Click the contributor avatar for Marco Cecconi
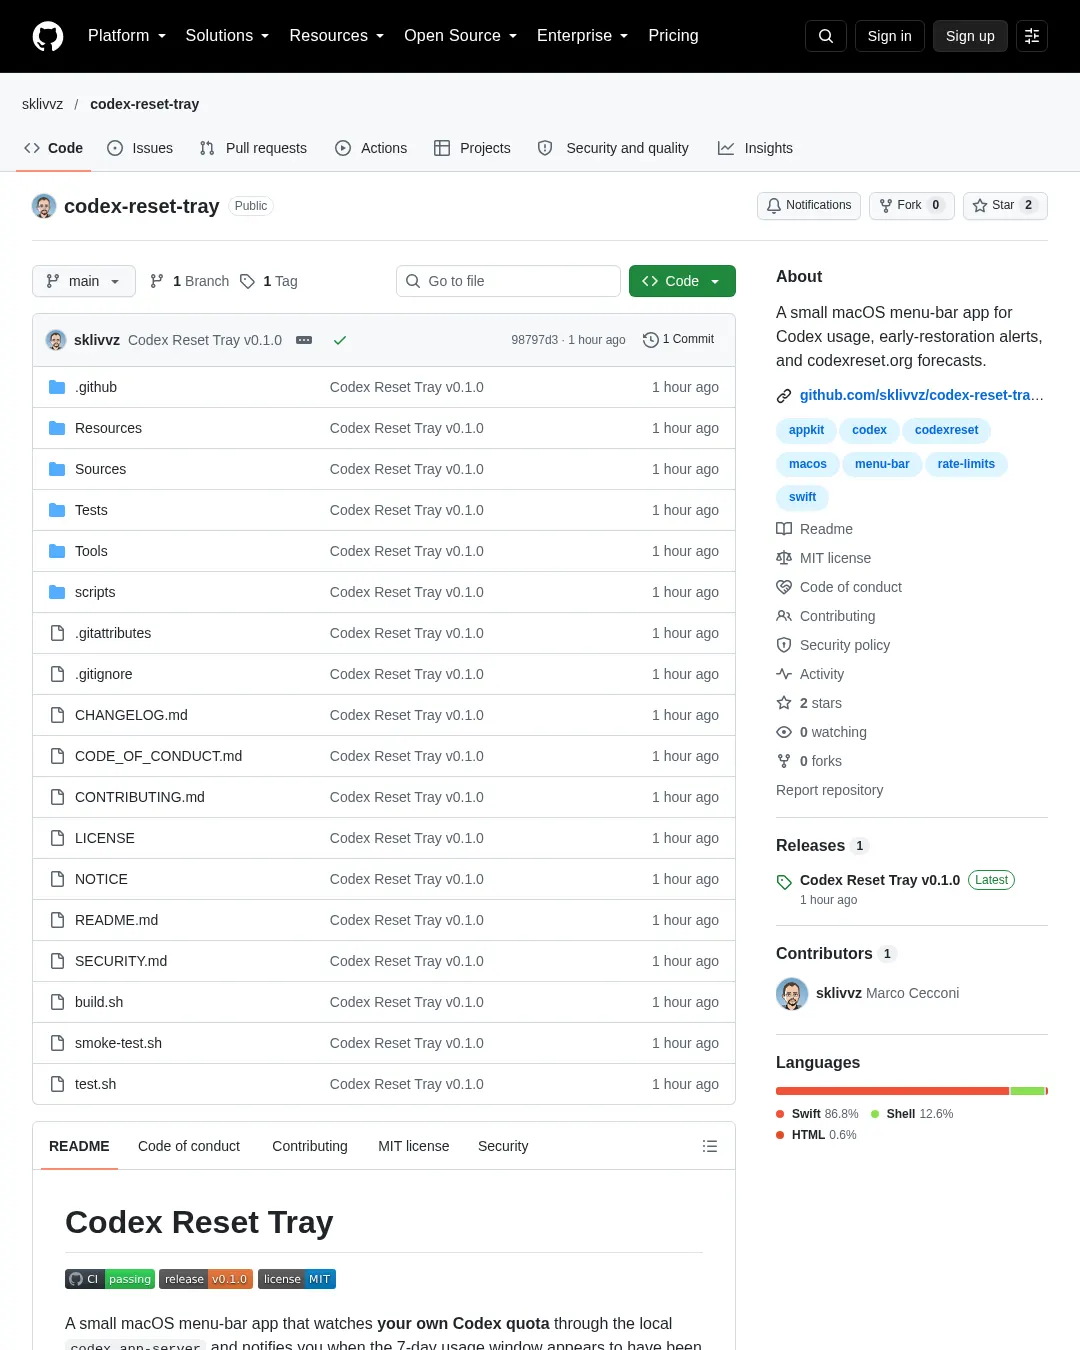The height and width of the screenshot is (1350, 1080). pyautogui.click(x=792, y=994)
